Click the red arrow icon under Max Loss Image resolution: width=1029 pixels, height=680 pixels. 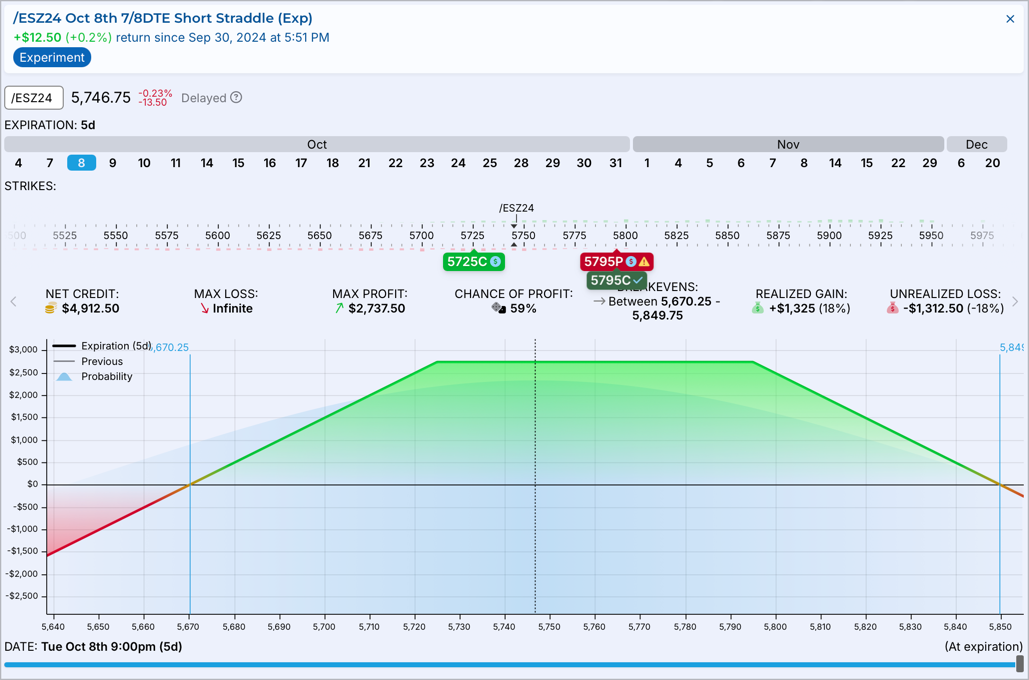(x=204, y=309)
